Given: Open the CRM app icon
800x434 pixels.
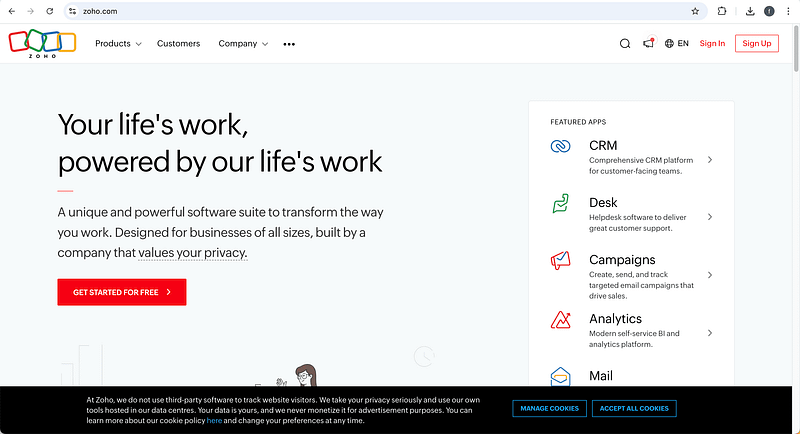Looking at the screenshot, I should pyautogui.click(x=560, y=146).
